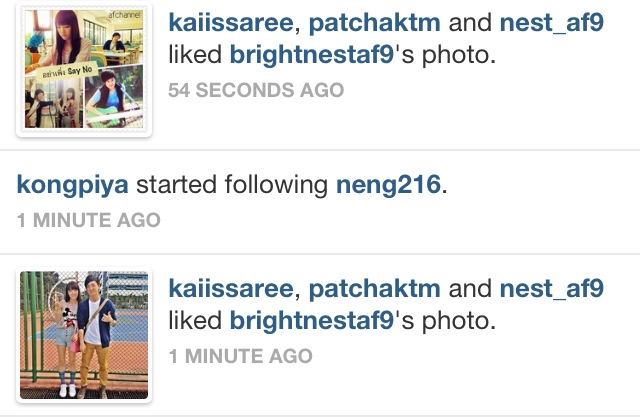The height and width of the screenshot is (417, 640).
Task: Open the collage photo thumbnail with Say No banner
Action: pos(84,69)
